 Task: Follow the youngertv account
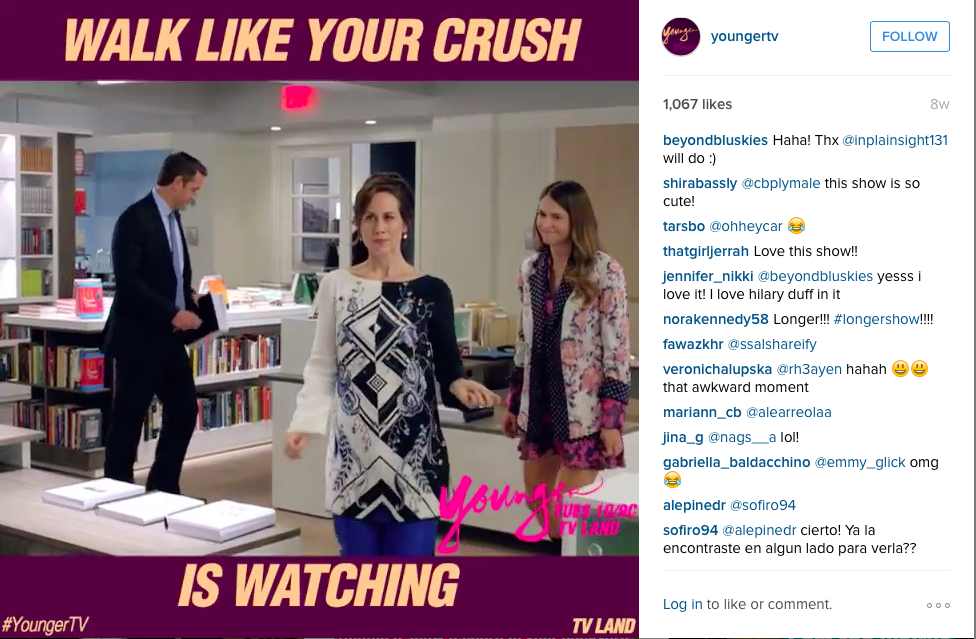(x=909, y=36)
